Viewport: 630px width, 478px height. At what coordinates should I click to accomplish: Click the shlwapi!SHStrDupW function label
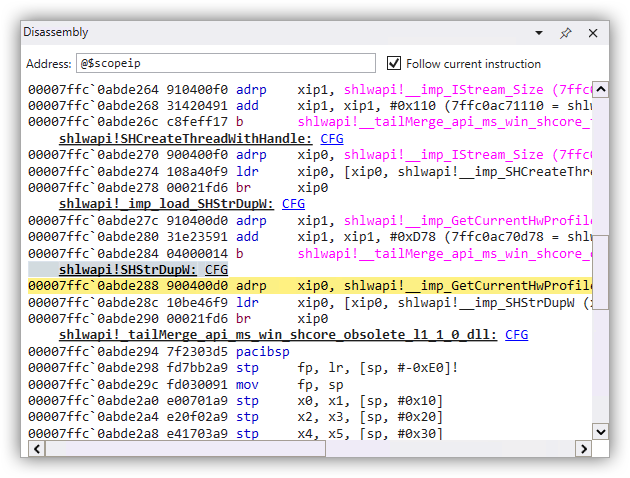(130, 269)
